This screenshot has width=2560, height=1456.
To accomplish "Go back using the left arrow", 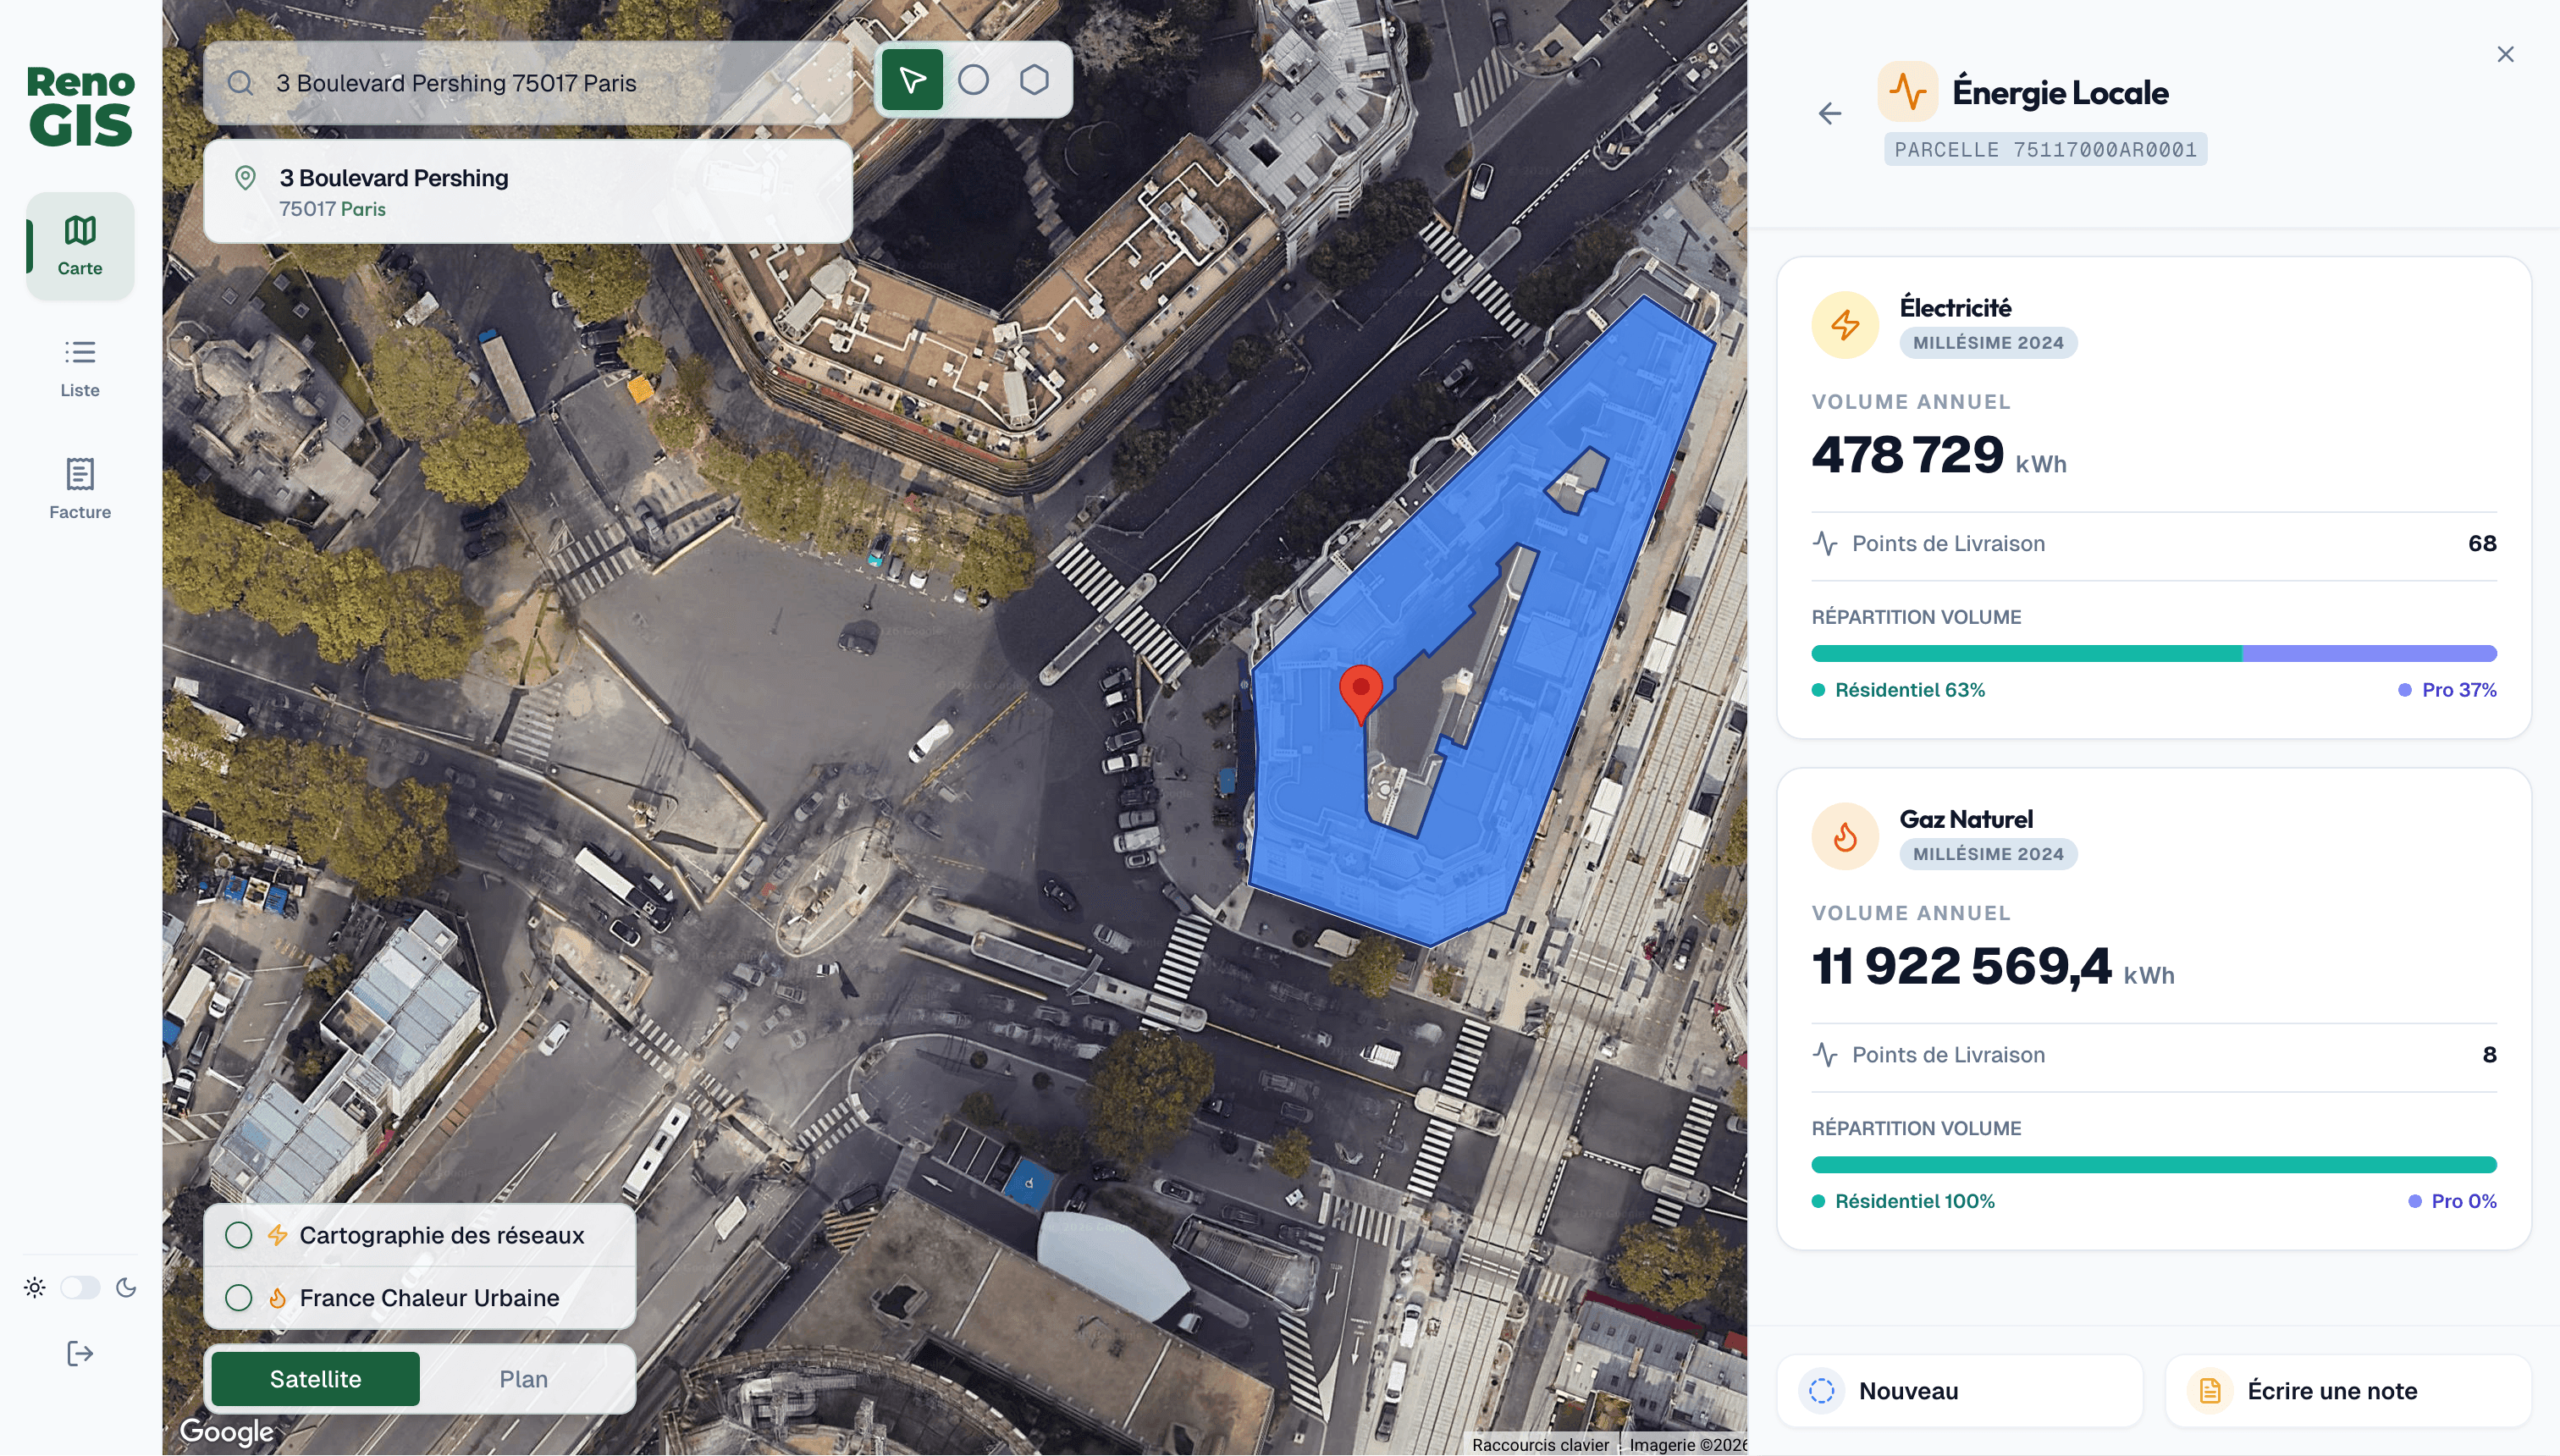I will pos(1829,114).
